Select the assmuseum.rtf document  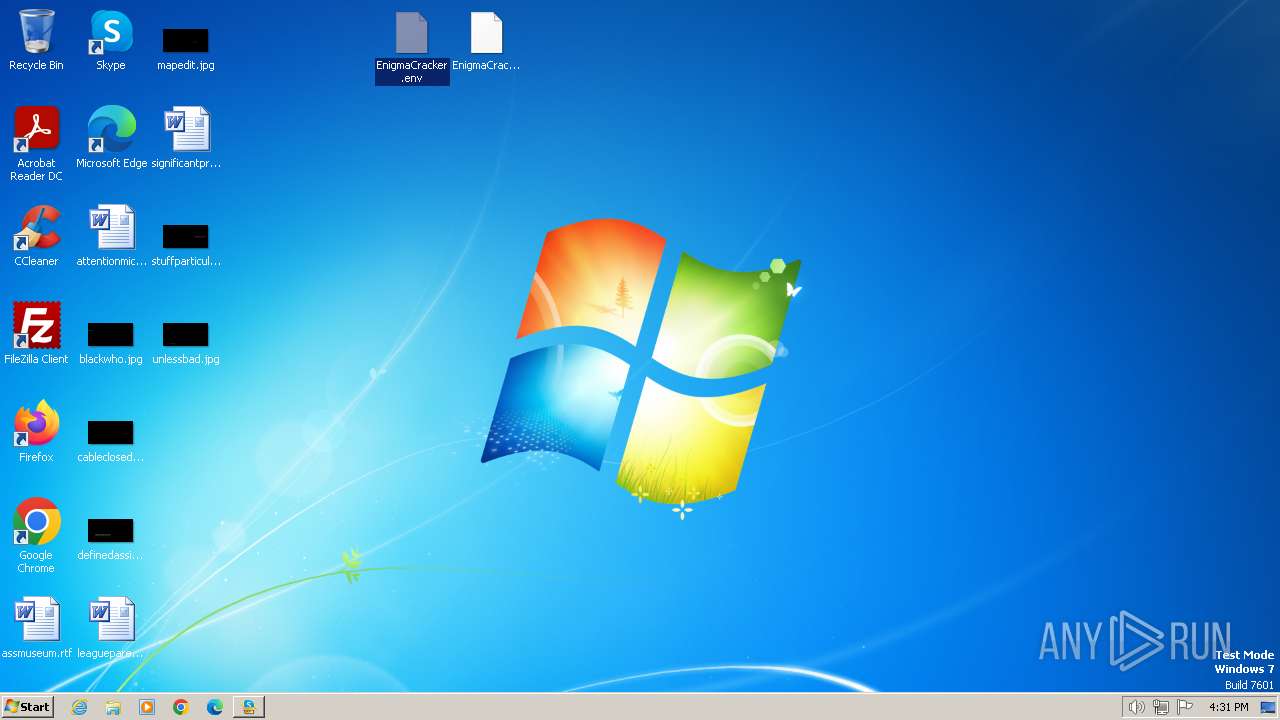click(x=37, y=628)
